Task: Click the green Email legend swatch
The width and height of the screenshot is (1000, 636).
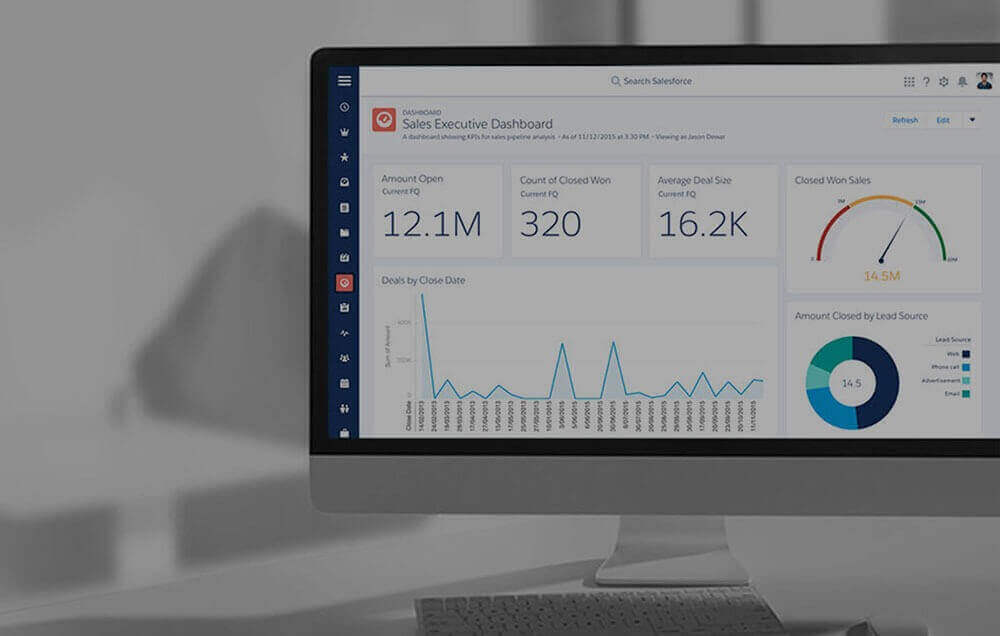Action: 966,394
